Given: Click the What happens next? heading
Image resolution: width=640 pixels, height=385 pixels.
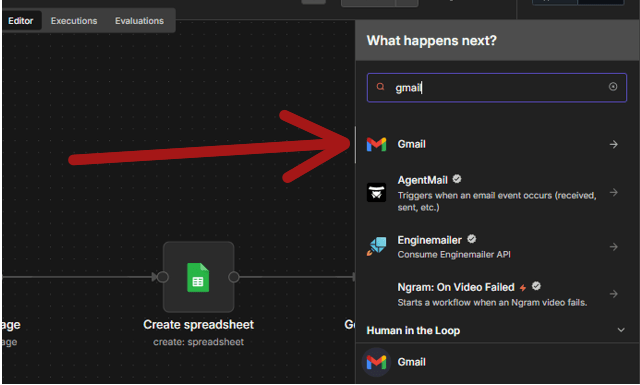Looking at the screenshot, I should tap(431, 40).
